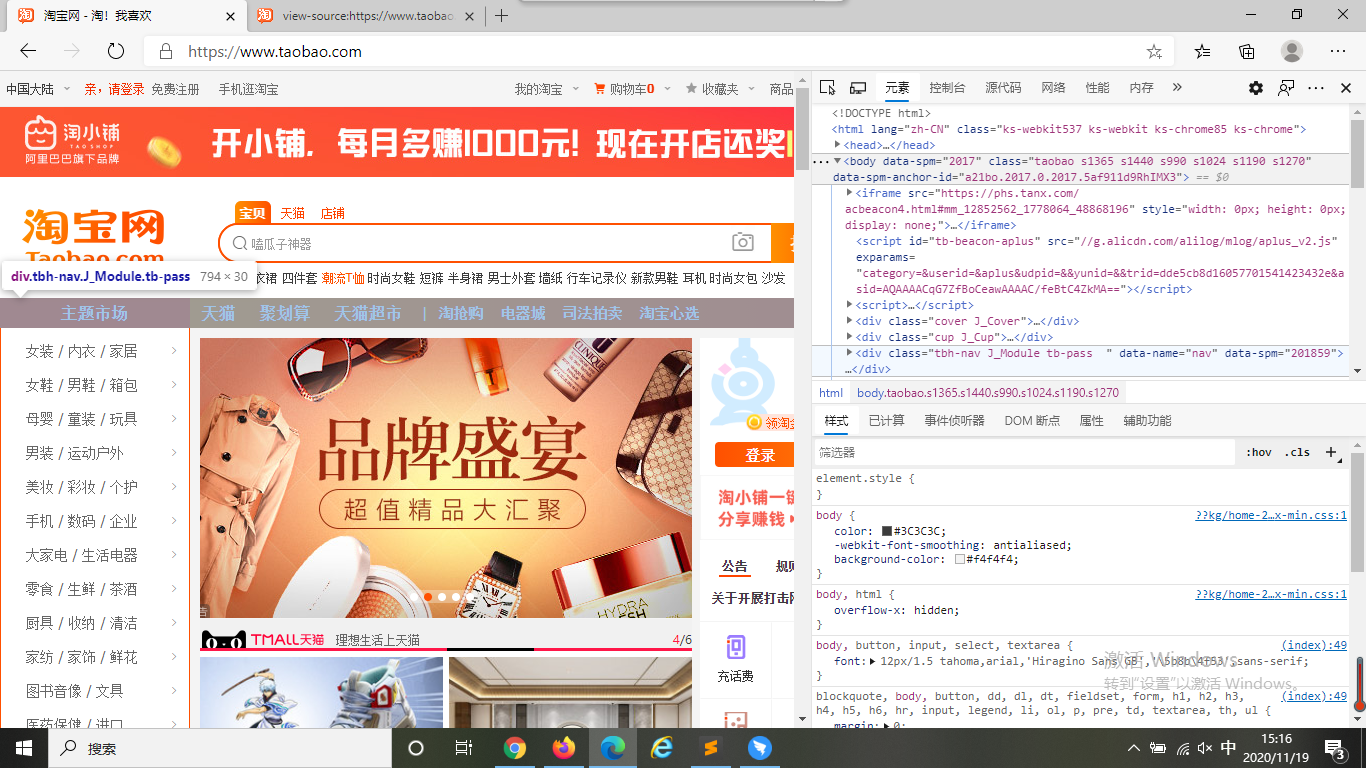1366x768 pixels.
Task: Expand the font shorthand property triangle
Action: click(871, 661)
